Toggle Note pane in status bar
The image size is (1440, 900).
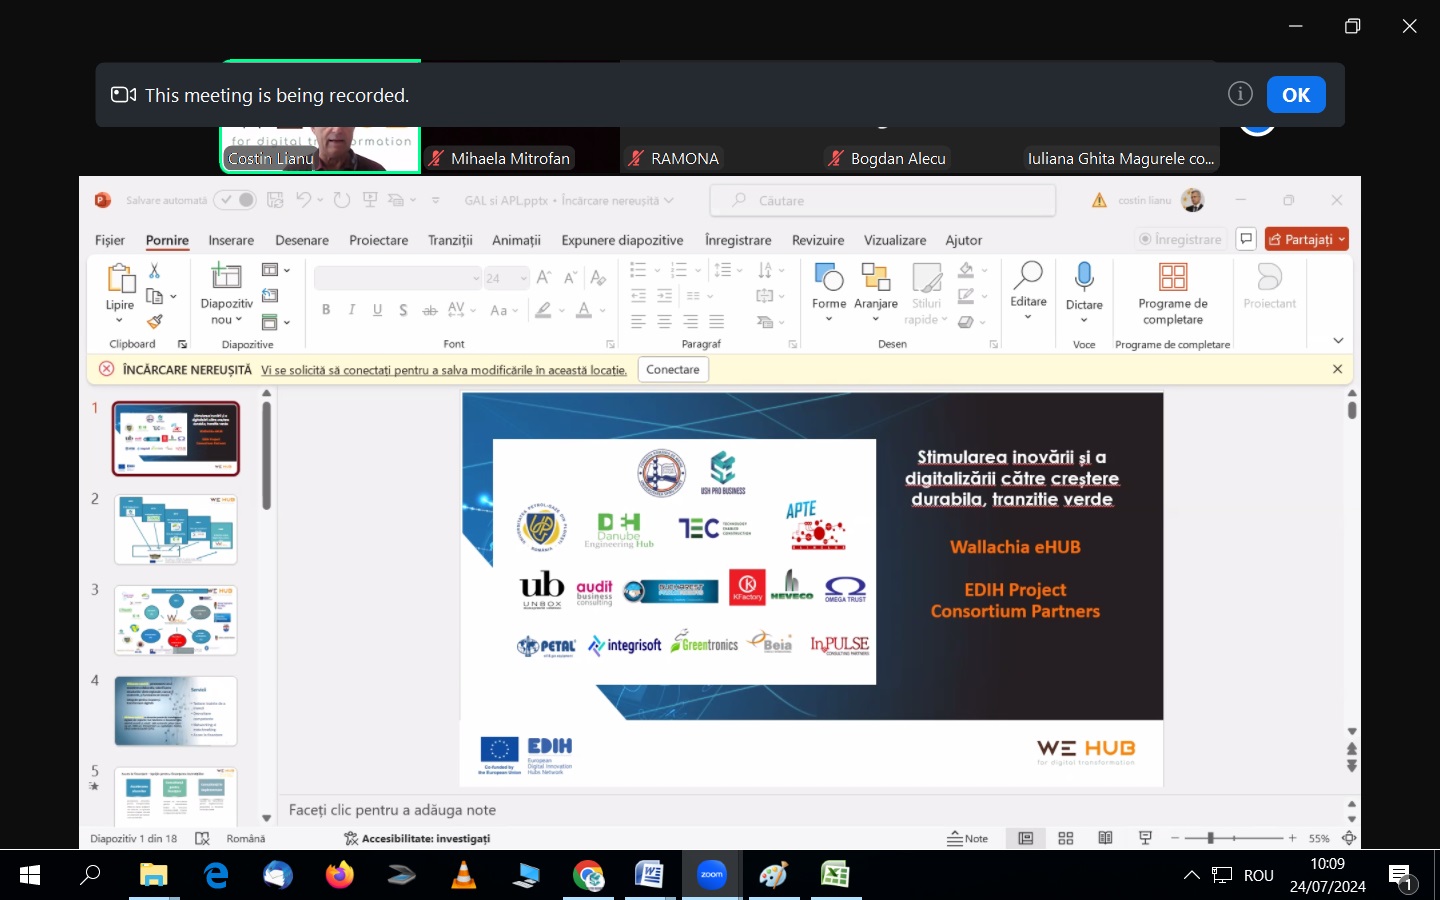[967, 838]
